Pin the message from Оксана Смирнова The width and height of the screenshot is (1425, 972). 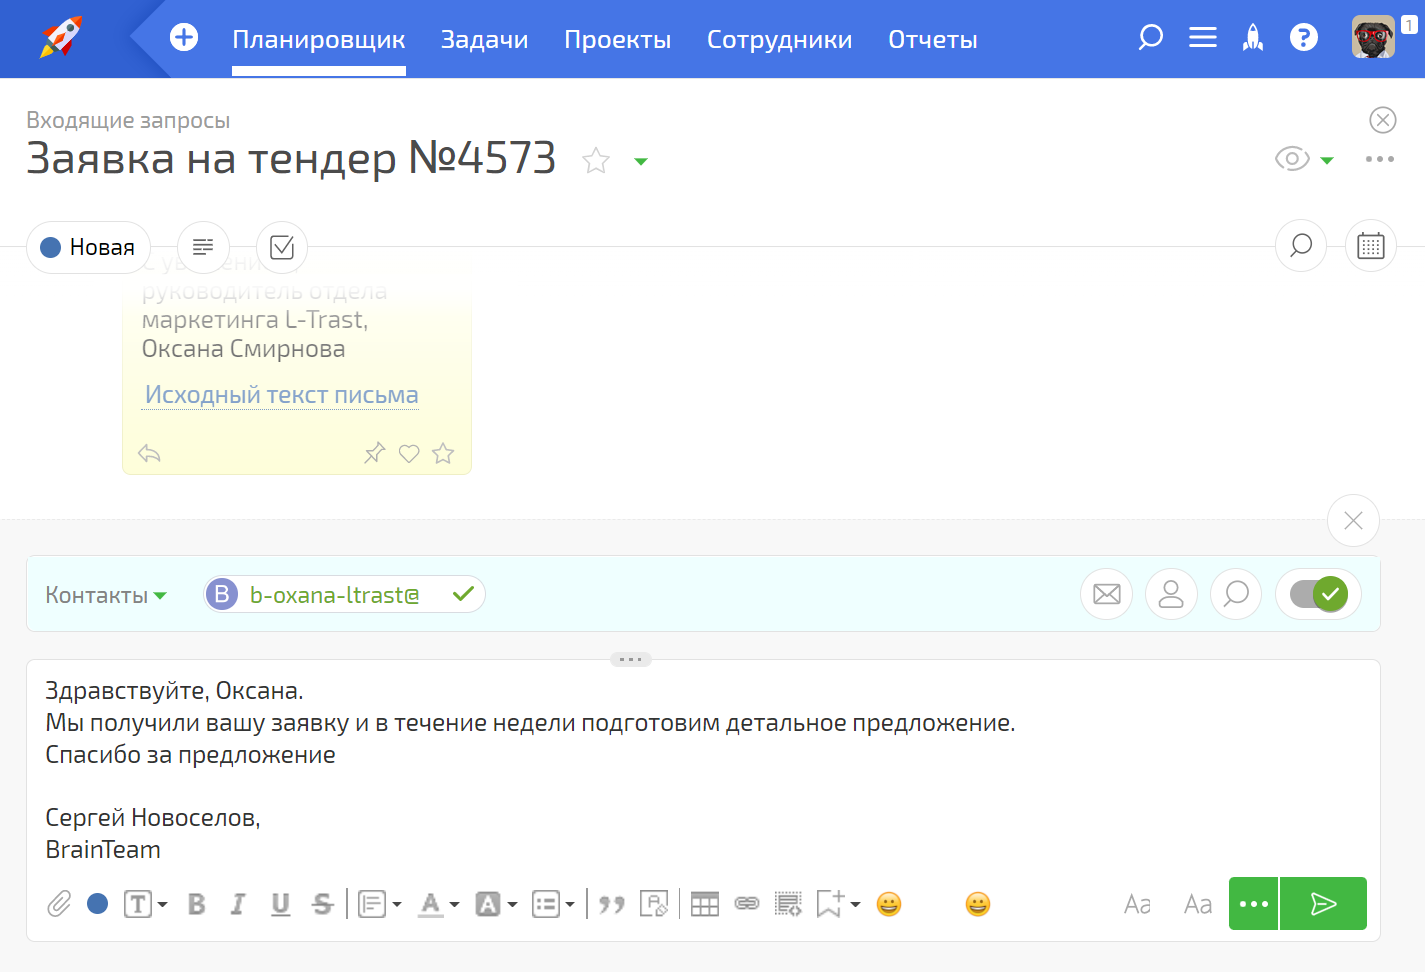point(374,454)
